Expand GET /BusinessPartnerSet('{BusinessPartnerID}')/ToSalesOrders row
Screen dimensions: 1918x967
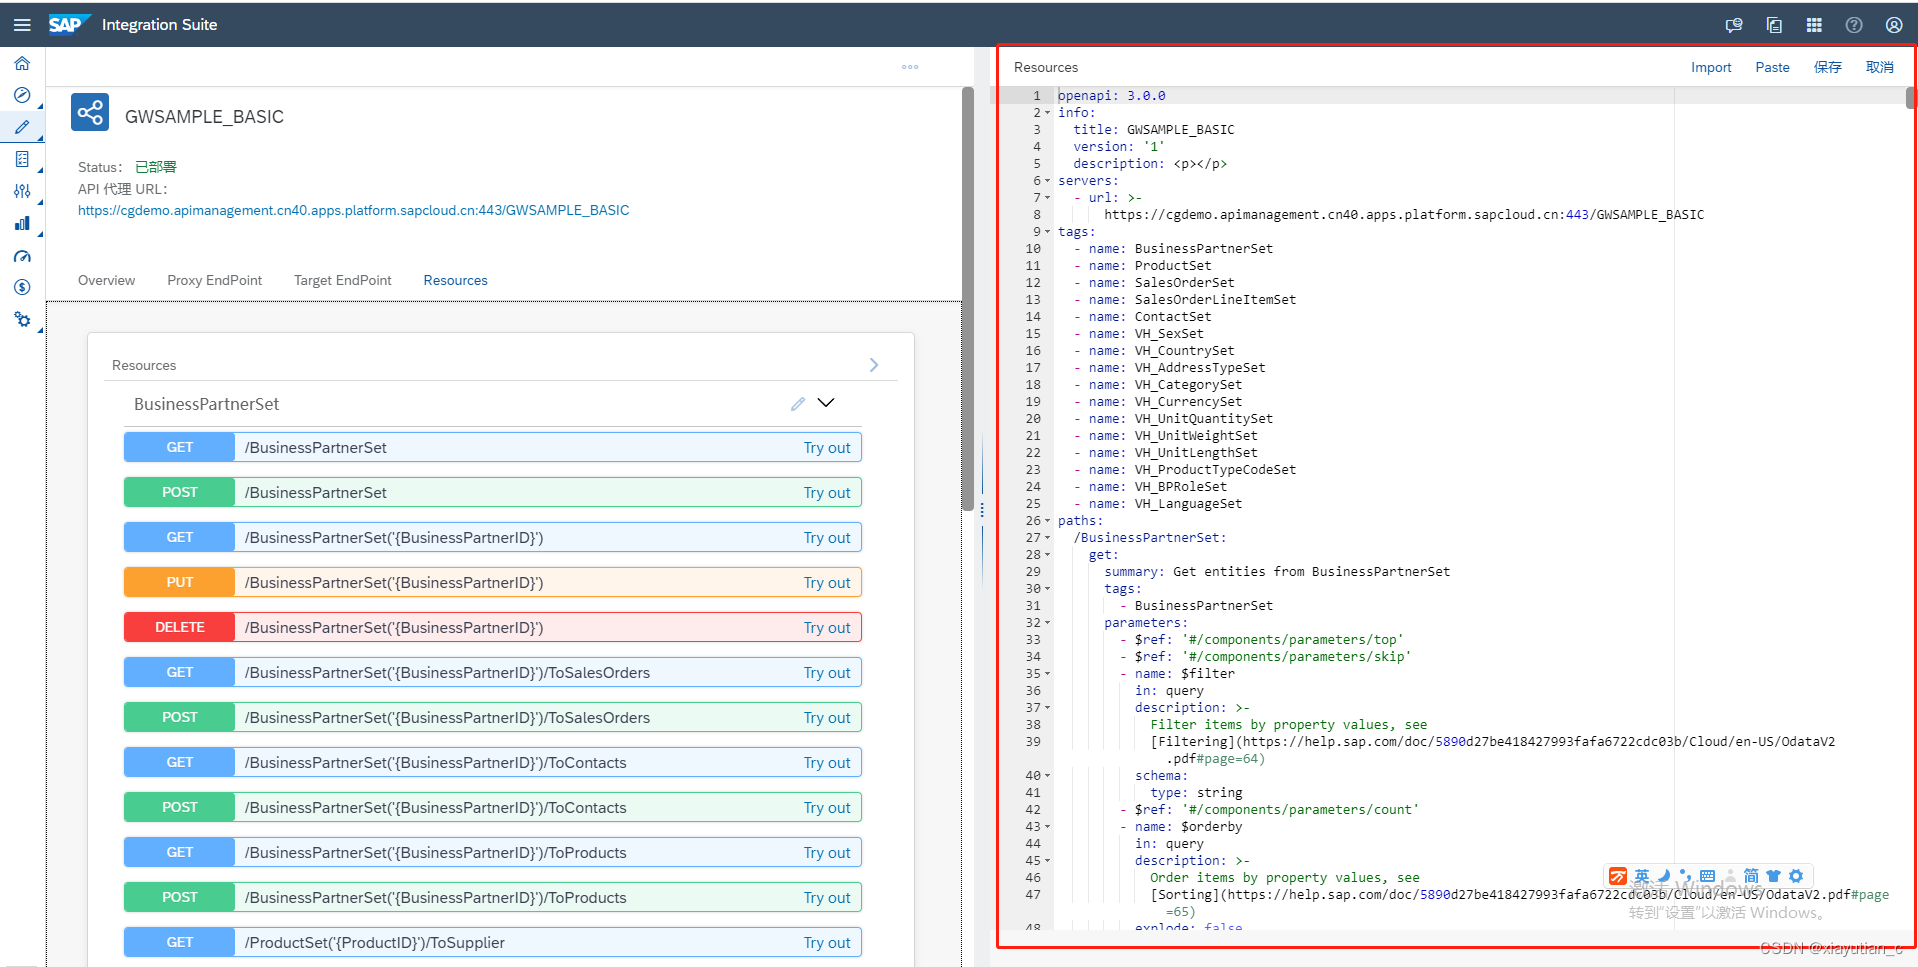coord(493,673)
